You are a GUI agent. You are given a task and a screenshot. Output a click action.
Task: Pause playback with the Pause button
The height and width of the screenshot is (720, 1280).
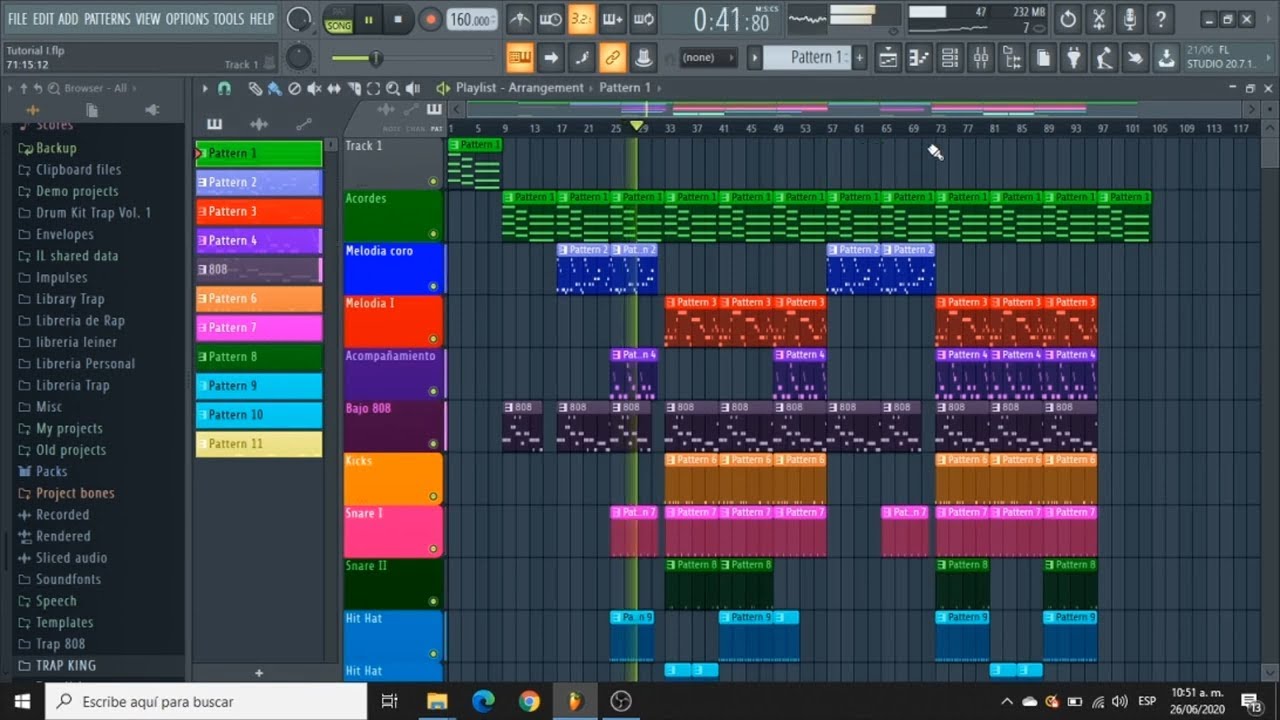point(368,19)
